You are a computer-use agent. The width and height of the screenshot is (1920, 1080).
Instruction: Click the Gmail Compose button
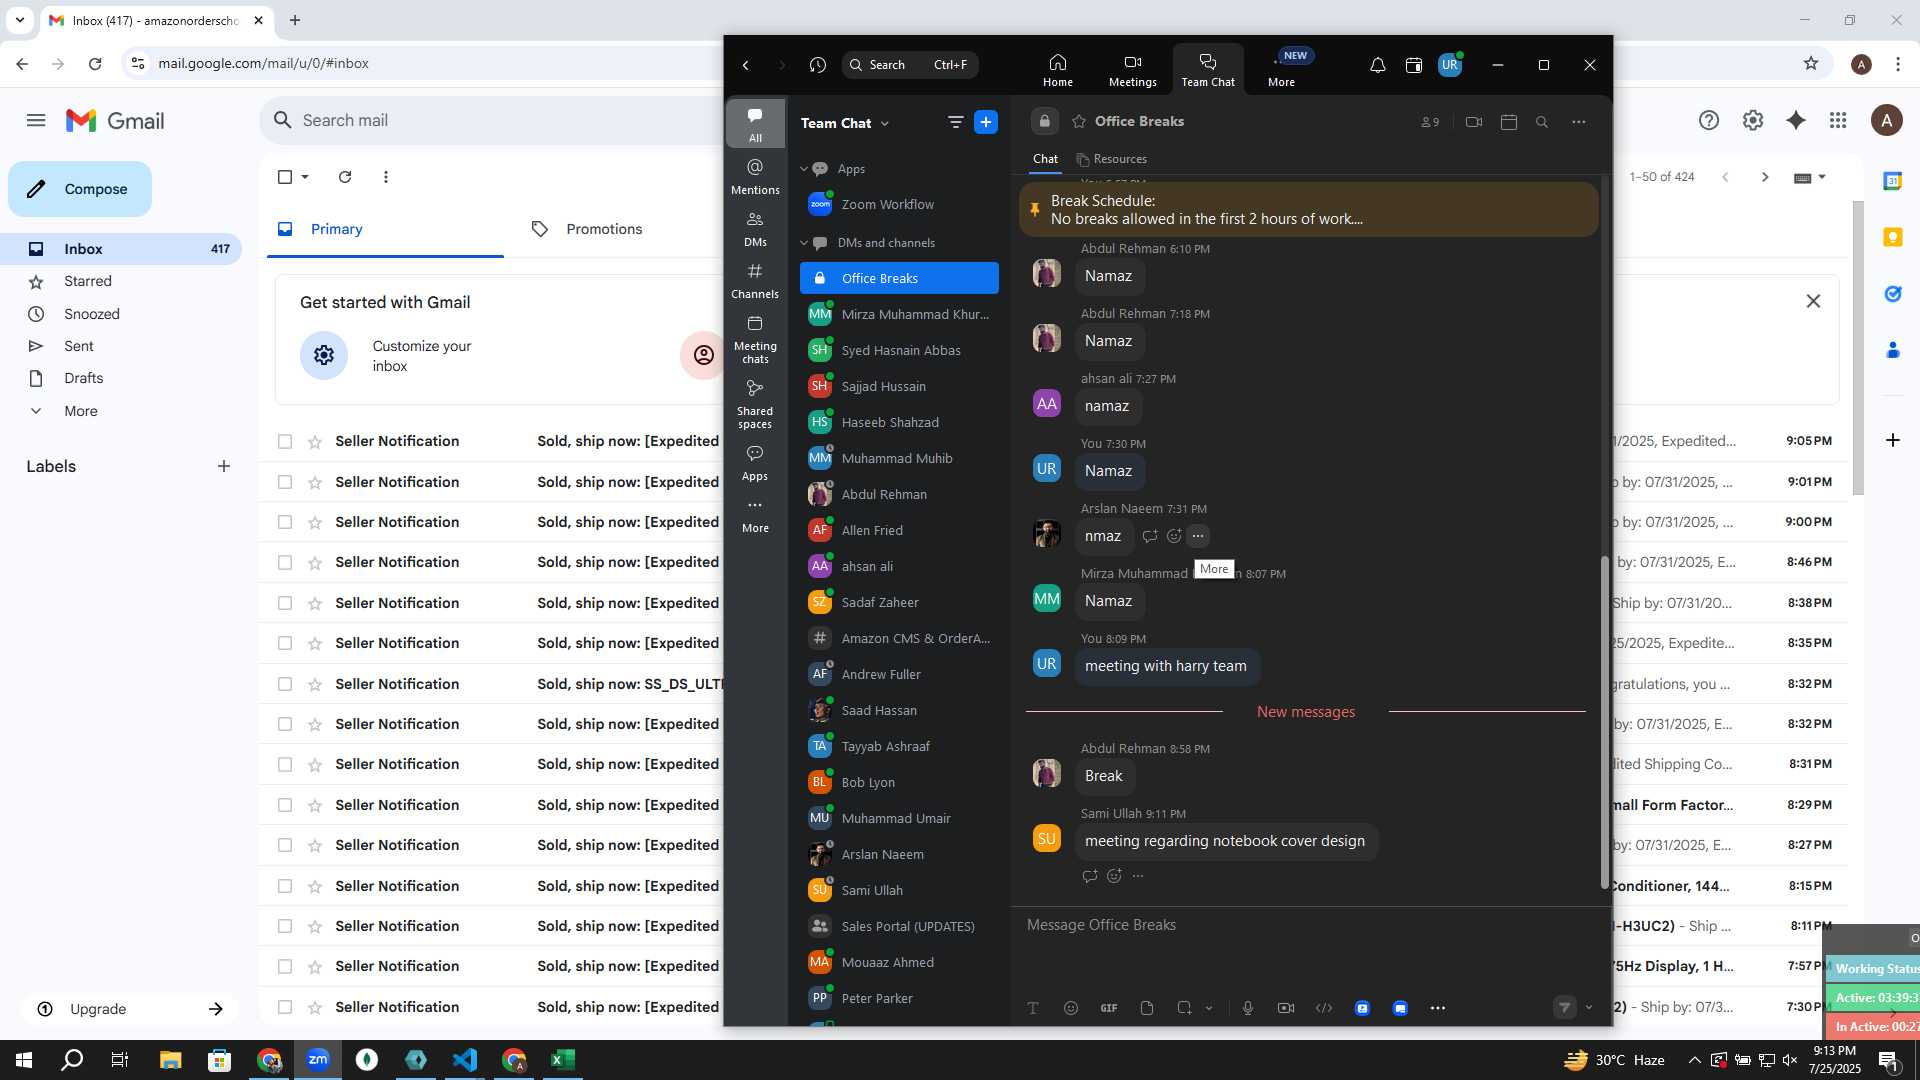80,189
